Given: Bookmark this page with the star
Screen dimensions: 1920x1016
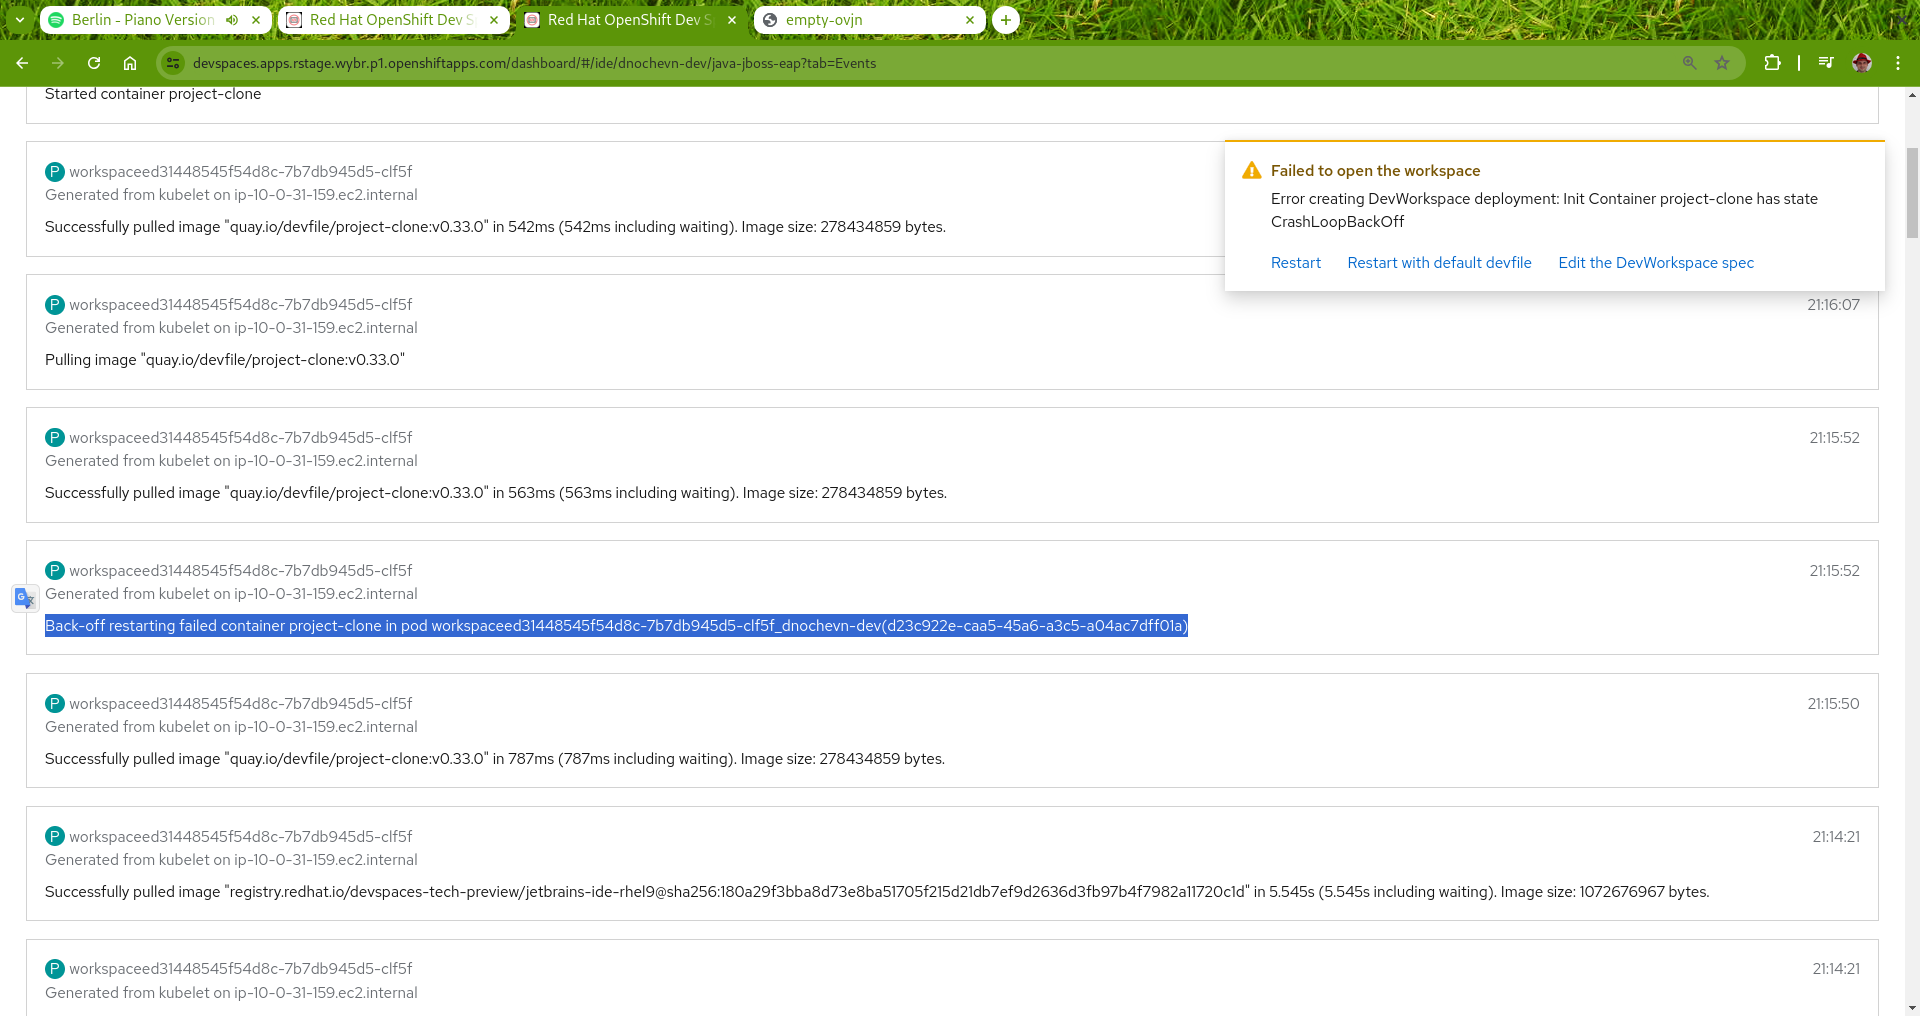Looking at the screenshot, I should pyautogui.click(x=1722, y=63).
